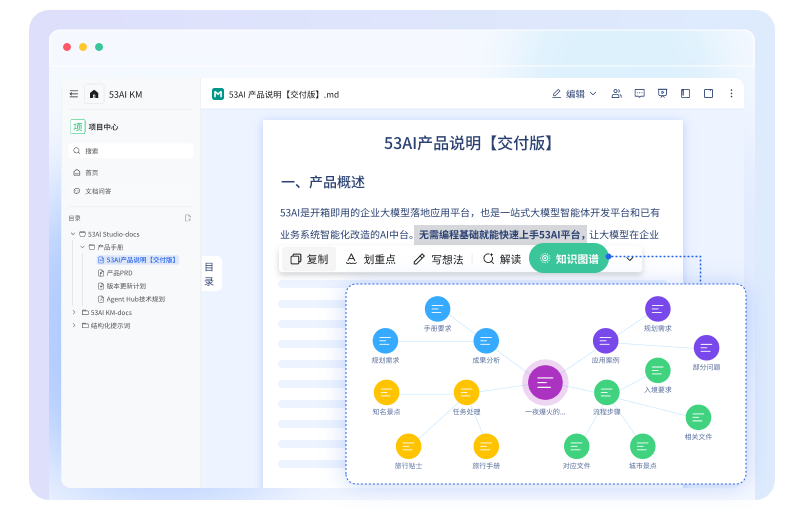Go to the 53AI KM home icon
This screenshot has width=805, height=520.
[x=94, y=94]
